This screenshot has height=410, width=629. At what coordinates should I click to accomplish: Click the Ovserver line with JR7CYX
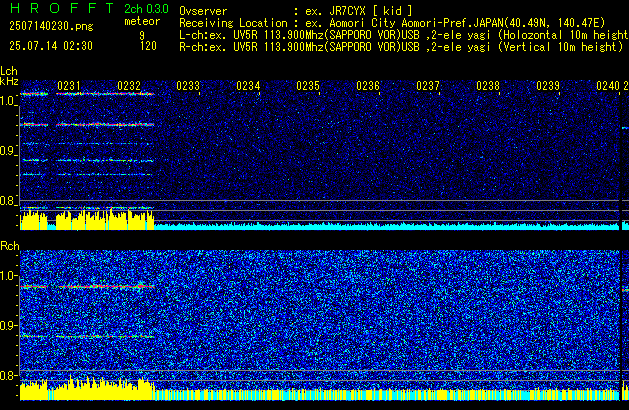[x=296, y=11]
